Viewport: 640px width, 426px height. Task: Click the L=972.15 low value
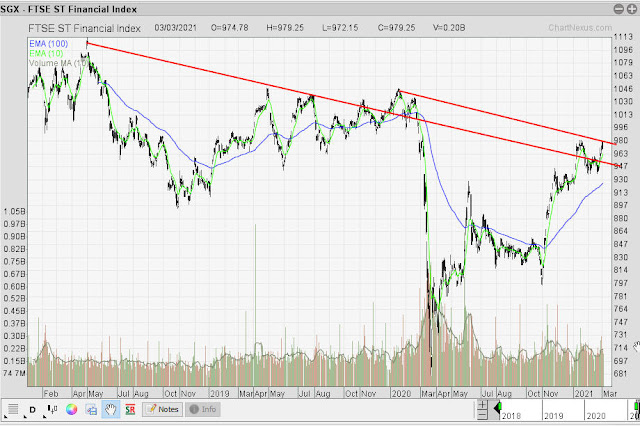[x=340, y=28]
